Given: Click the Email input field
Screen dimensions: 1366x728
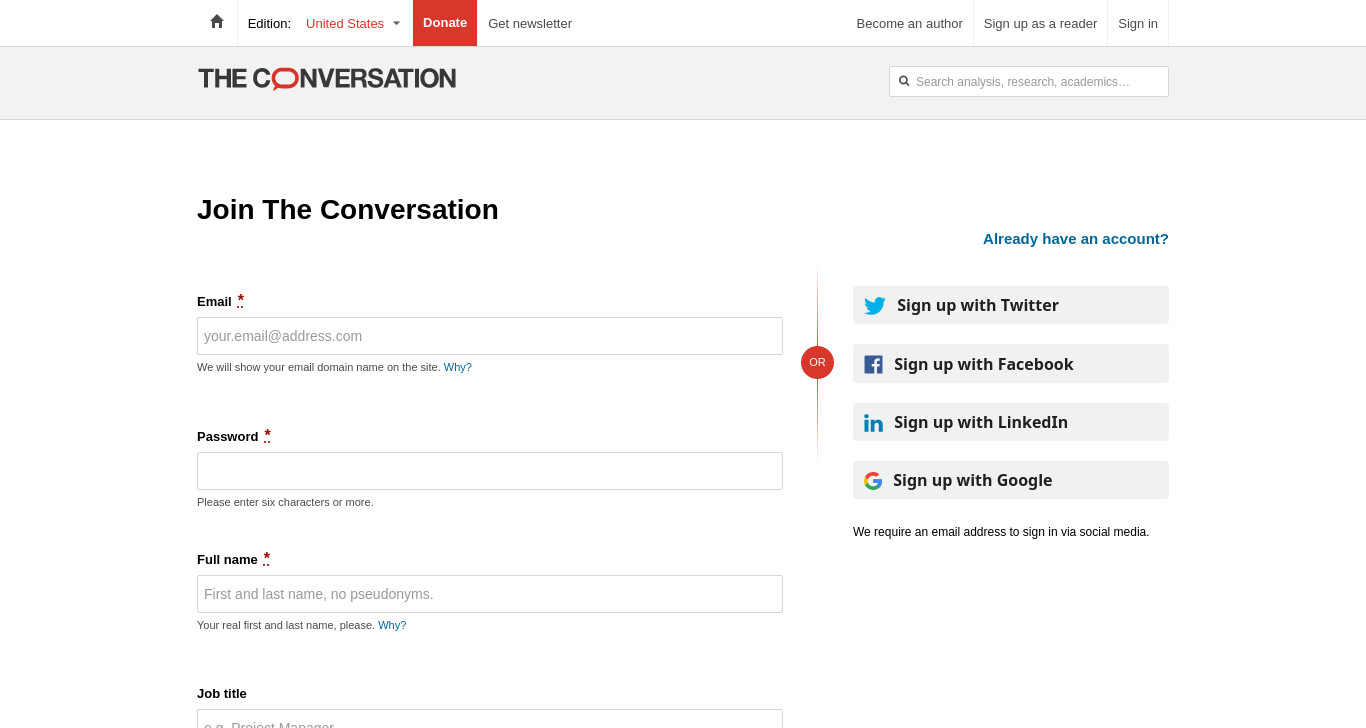Looking at the screenshot, I should click(490, 336).
